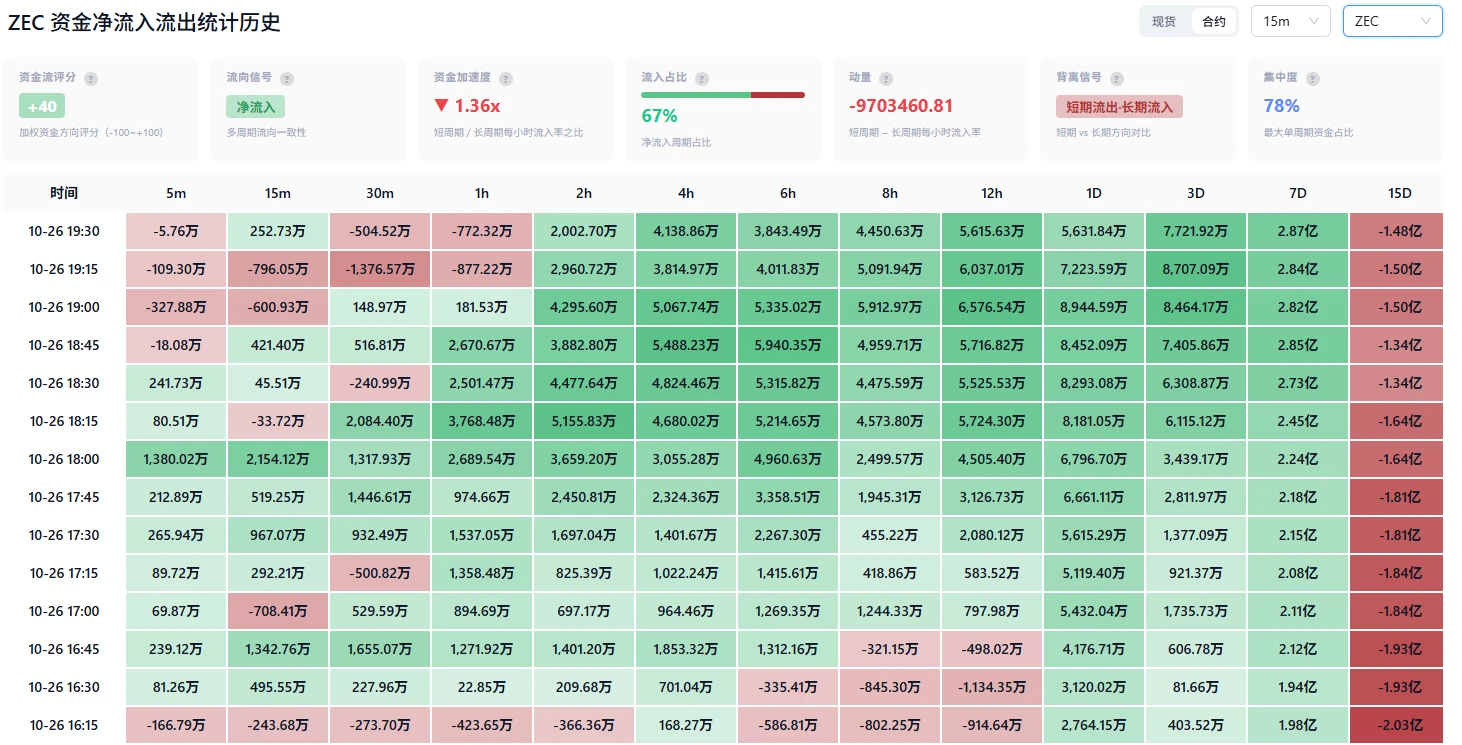Click the 时间 column header
This screenshot has width=1462, height=745.
point(64,193)
